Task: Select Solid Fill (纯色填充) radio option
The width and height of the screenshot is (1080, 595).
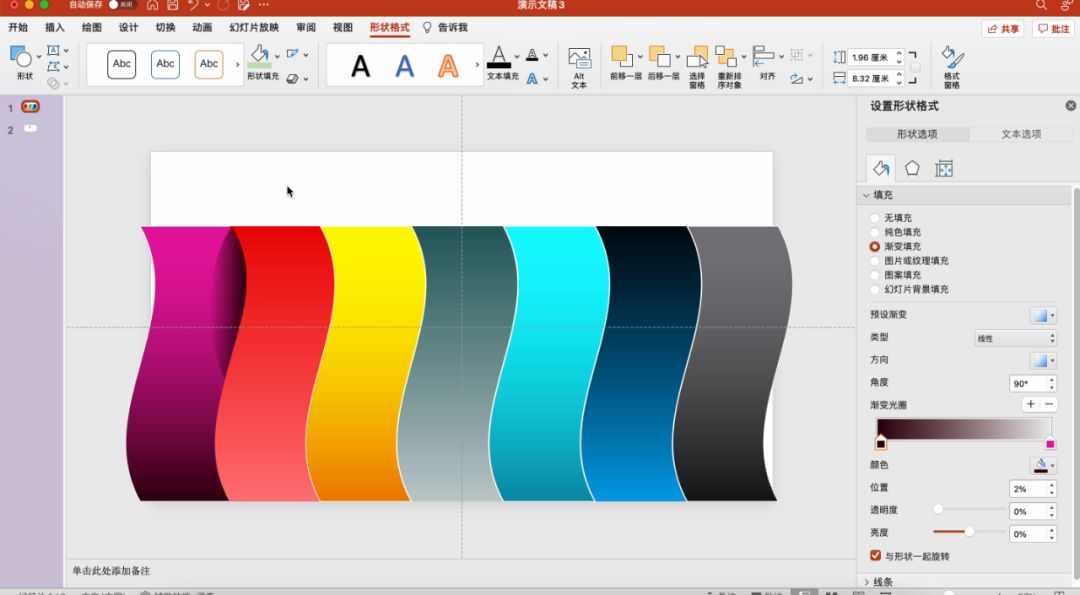Action: [x=875, y=232]
